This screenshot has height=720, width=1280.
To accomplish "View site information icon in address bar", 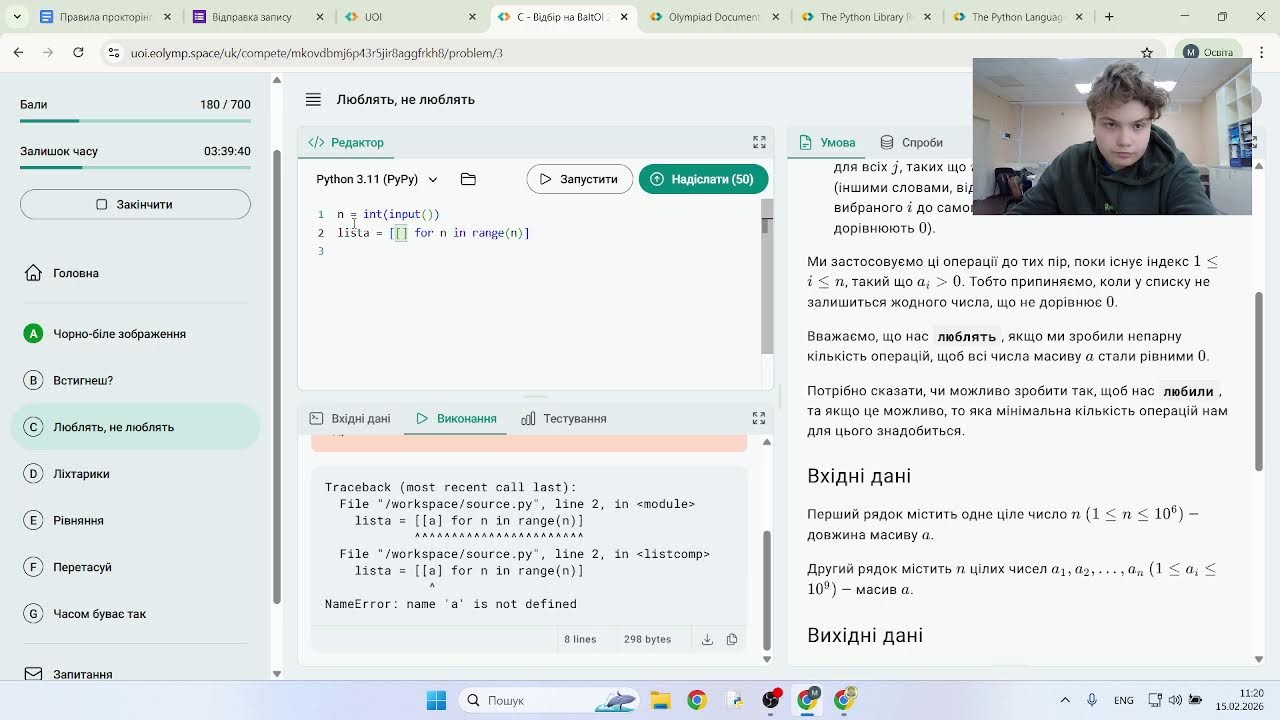I will click(113, 53).
